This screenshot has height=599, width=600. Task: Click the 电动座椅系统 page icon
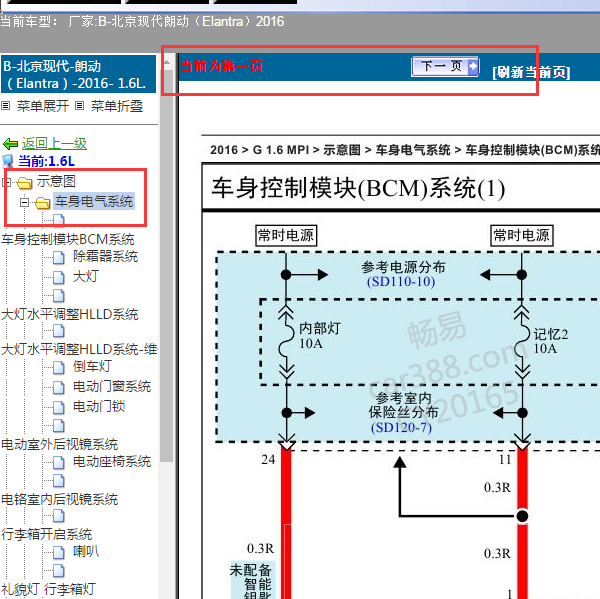tap(59, 462)
